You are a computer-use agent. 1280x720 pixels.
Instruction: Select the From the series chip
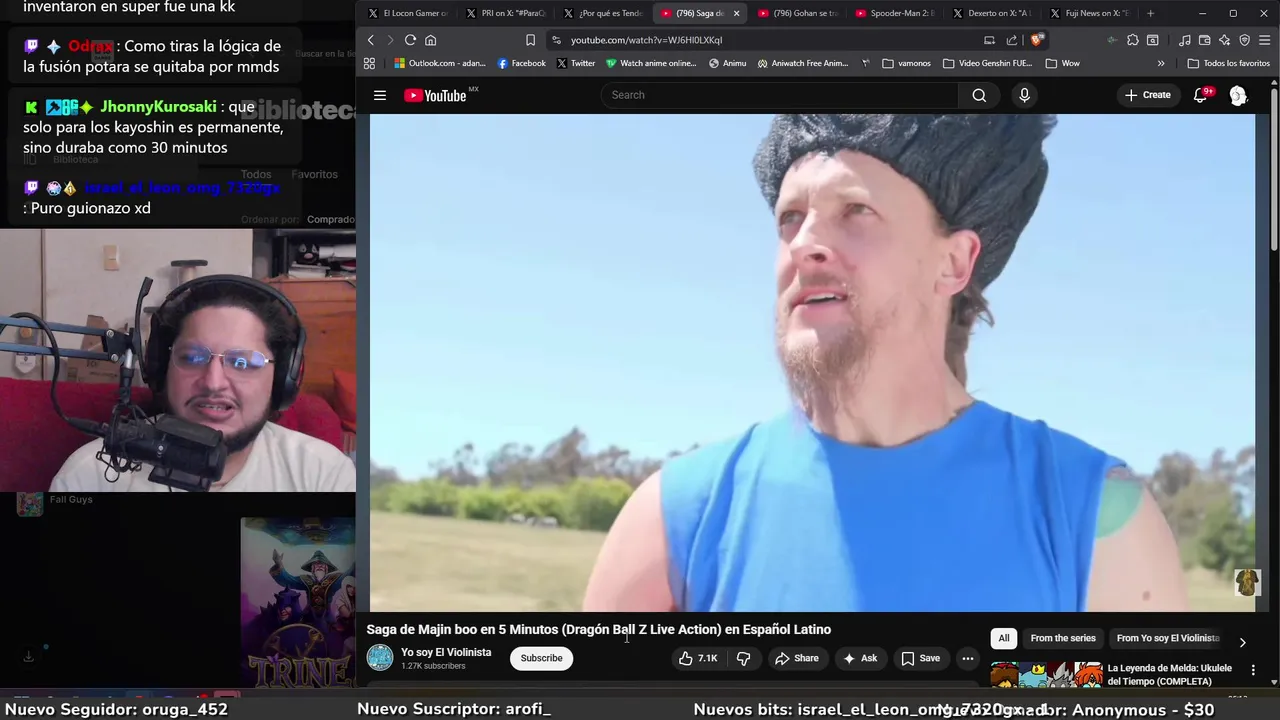click(1063, 638)
